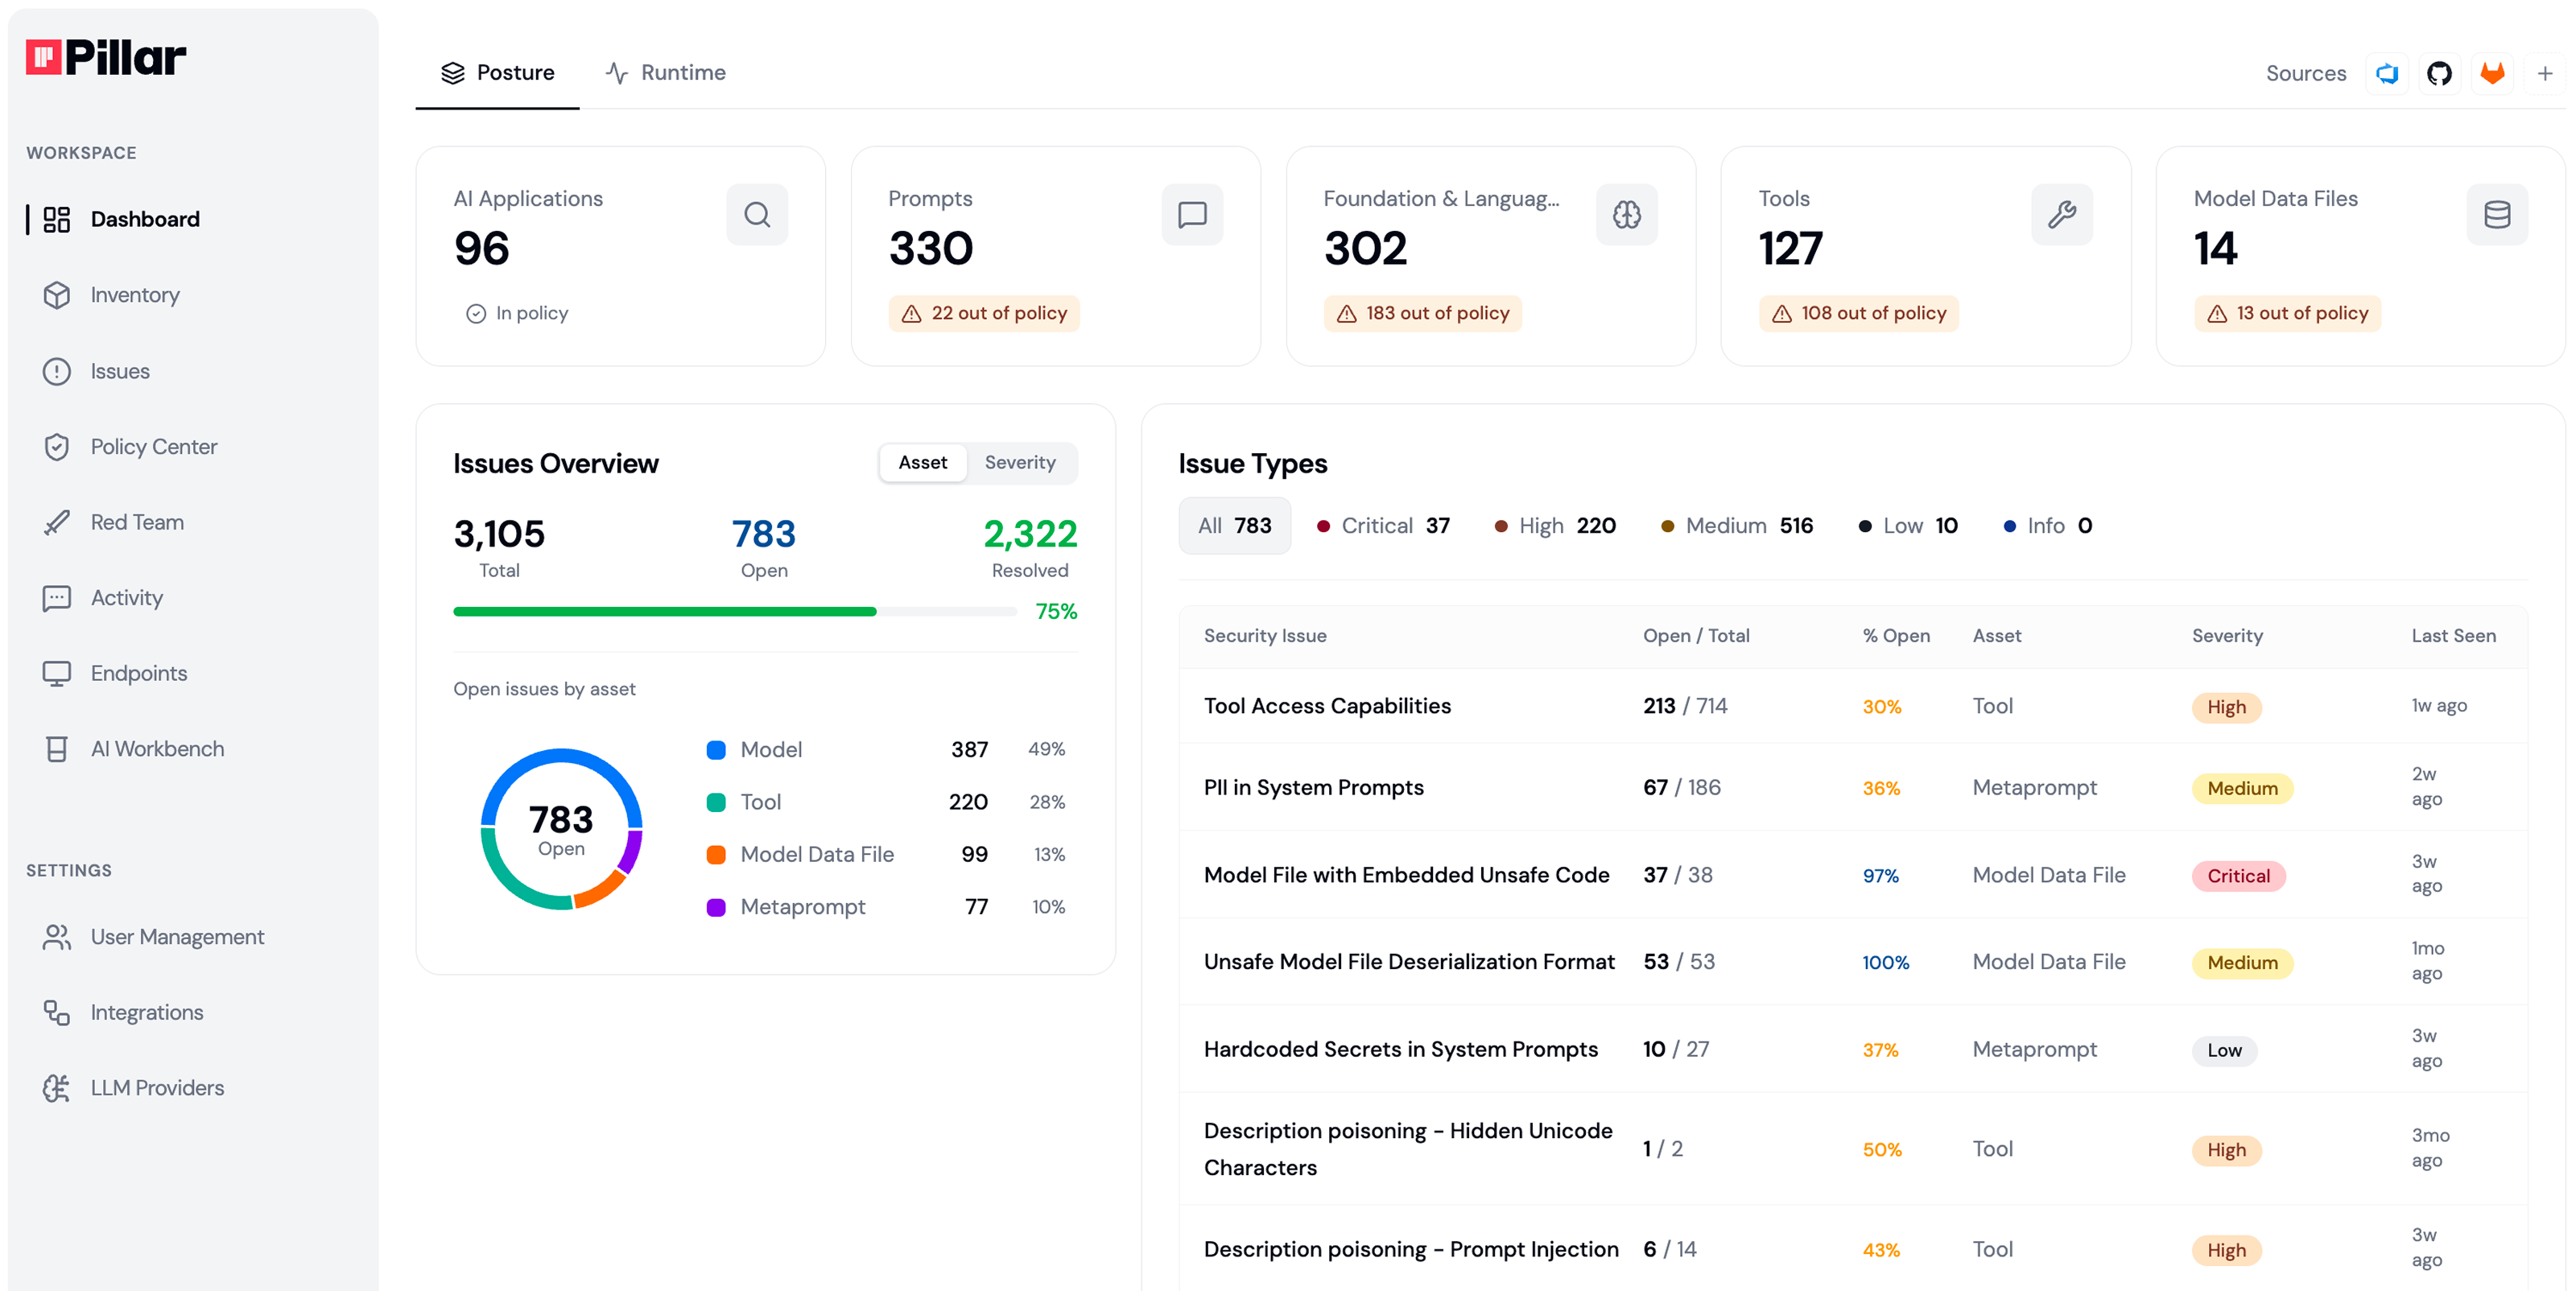The image size is (2576, 1291).
Task: Add a new source with plus icon
Action: [x=2545, y=73]
